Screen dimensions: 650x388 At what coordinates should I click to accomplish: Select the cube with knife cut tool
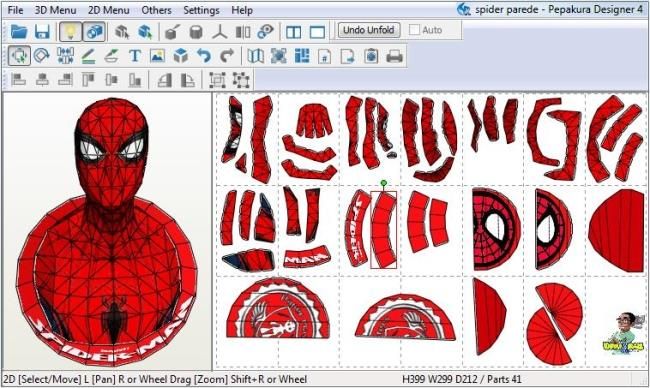(172, 32)
